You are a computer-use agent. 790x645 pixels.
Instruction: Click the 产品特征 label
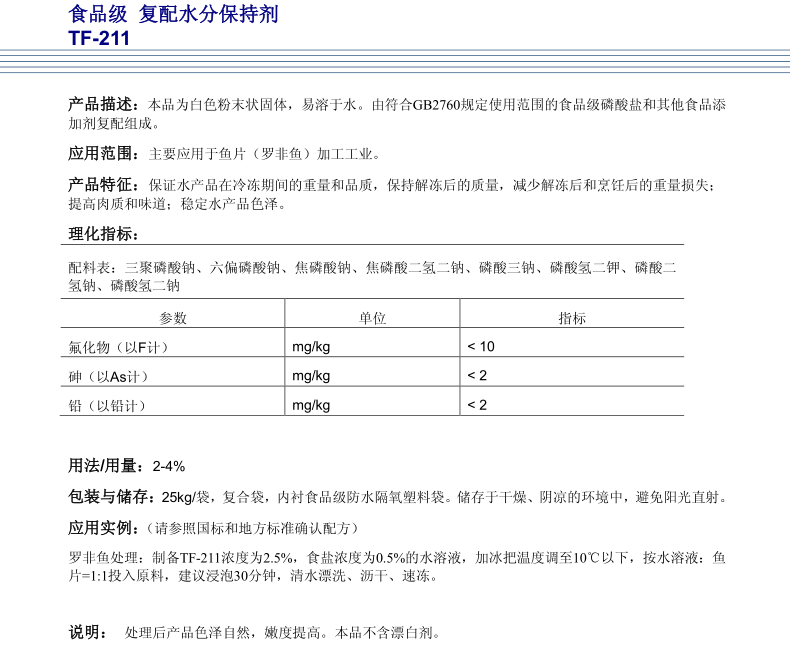coord(101,185)
